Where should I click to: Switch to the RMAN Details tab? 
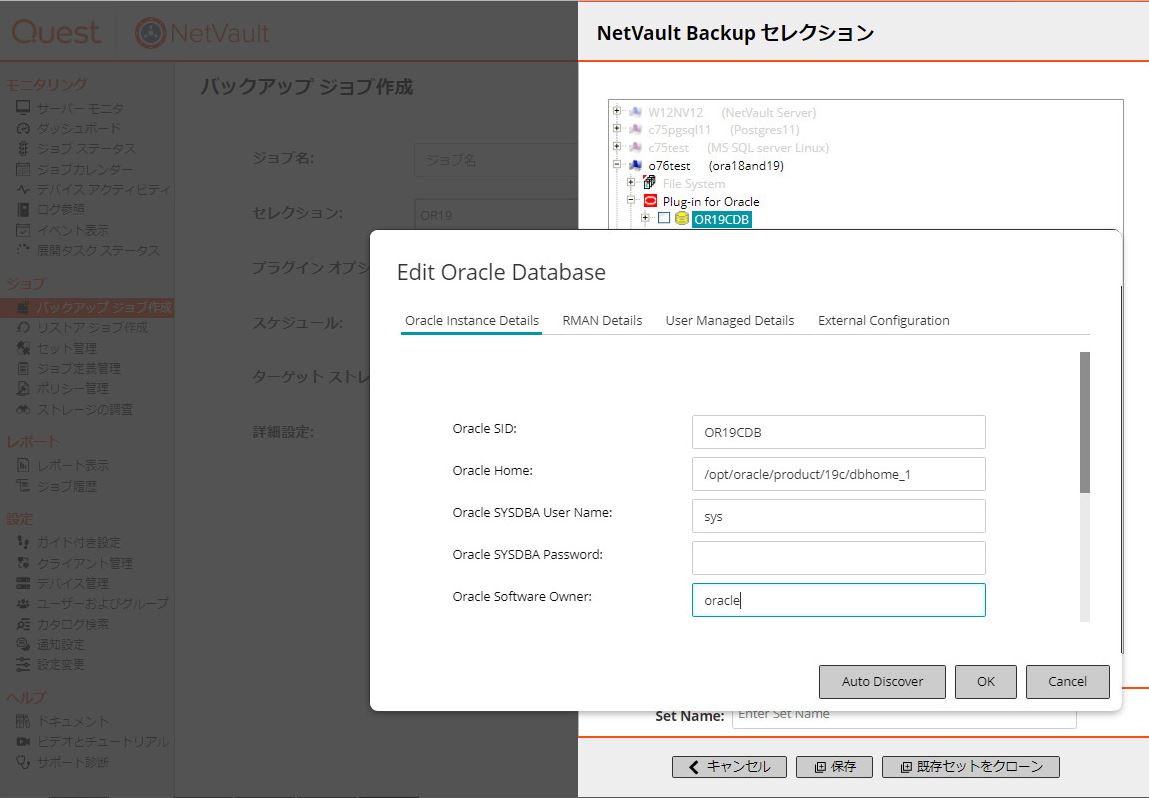[x=602, y=320]
